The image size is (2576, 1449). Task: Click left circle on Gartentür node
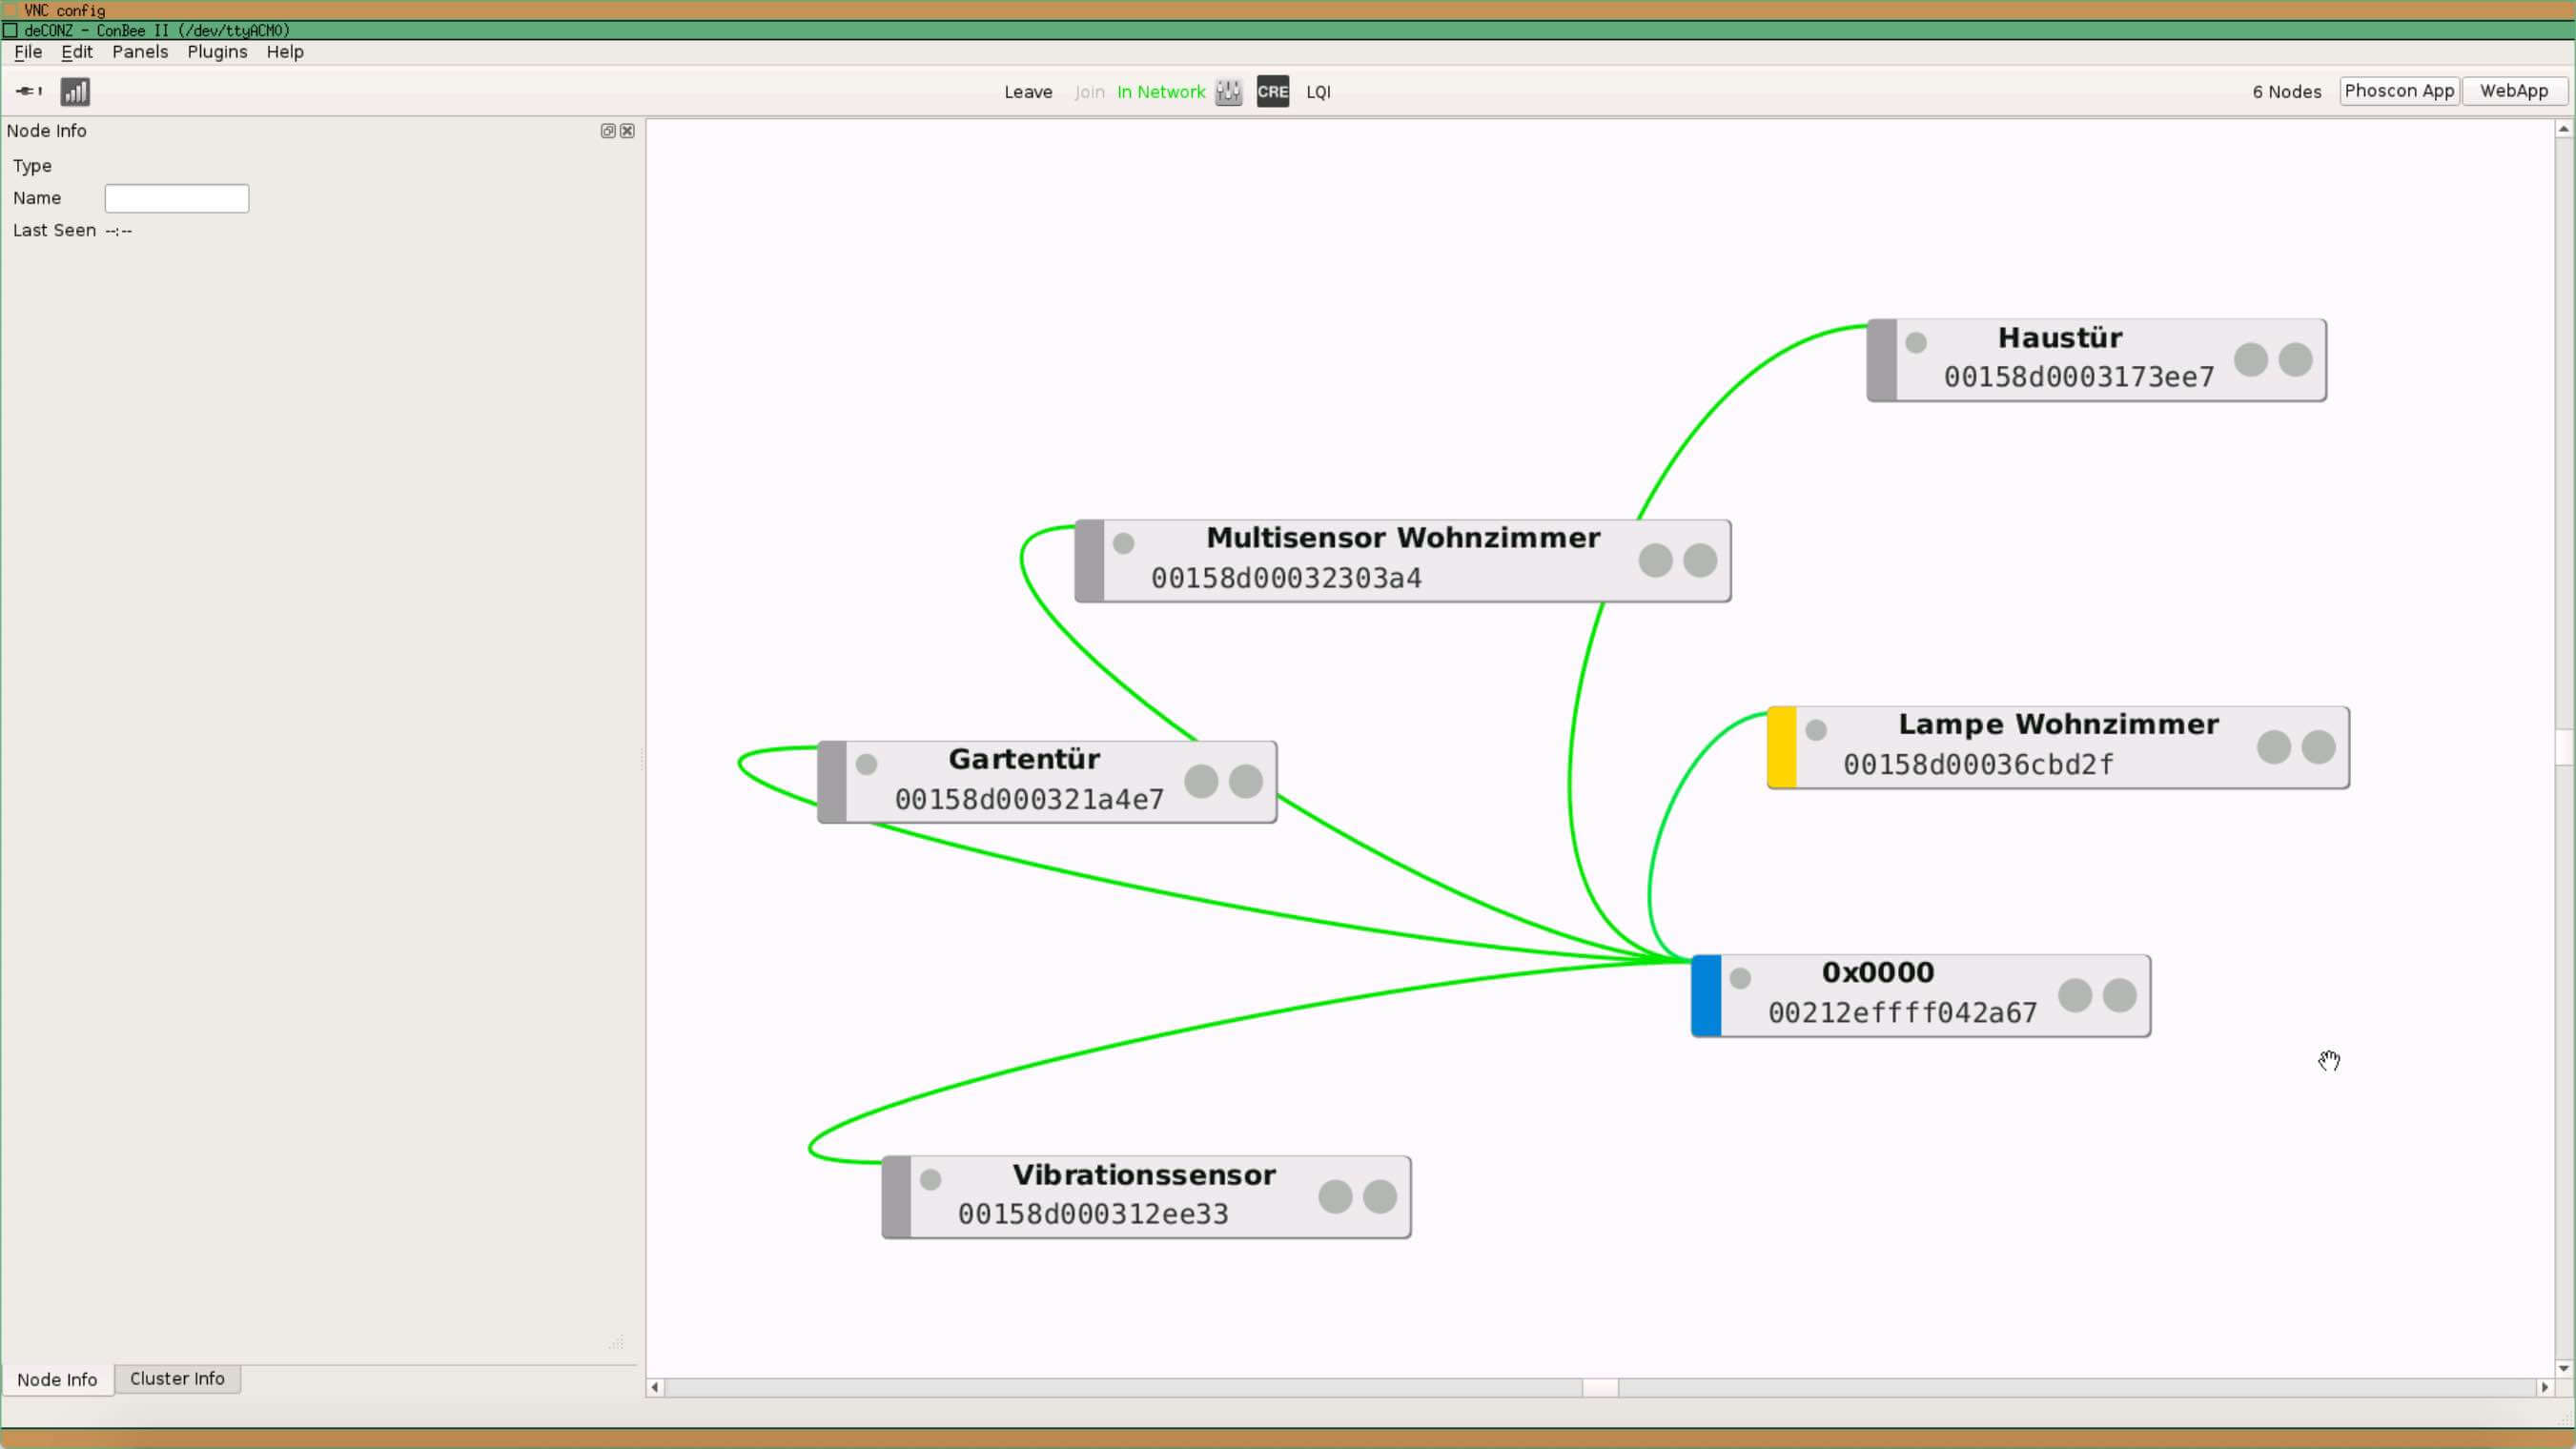coord(1200,781)
